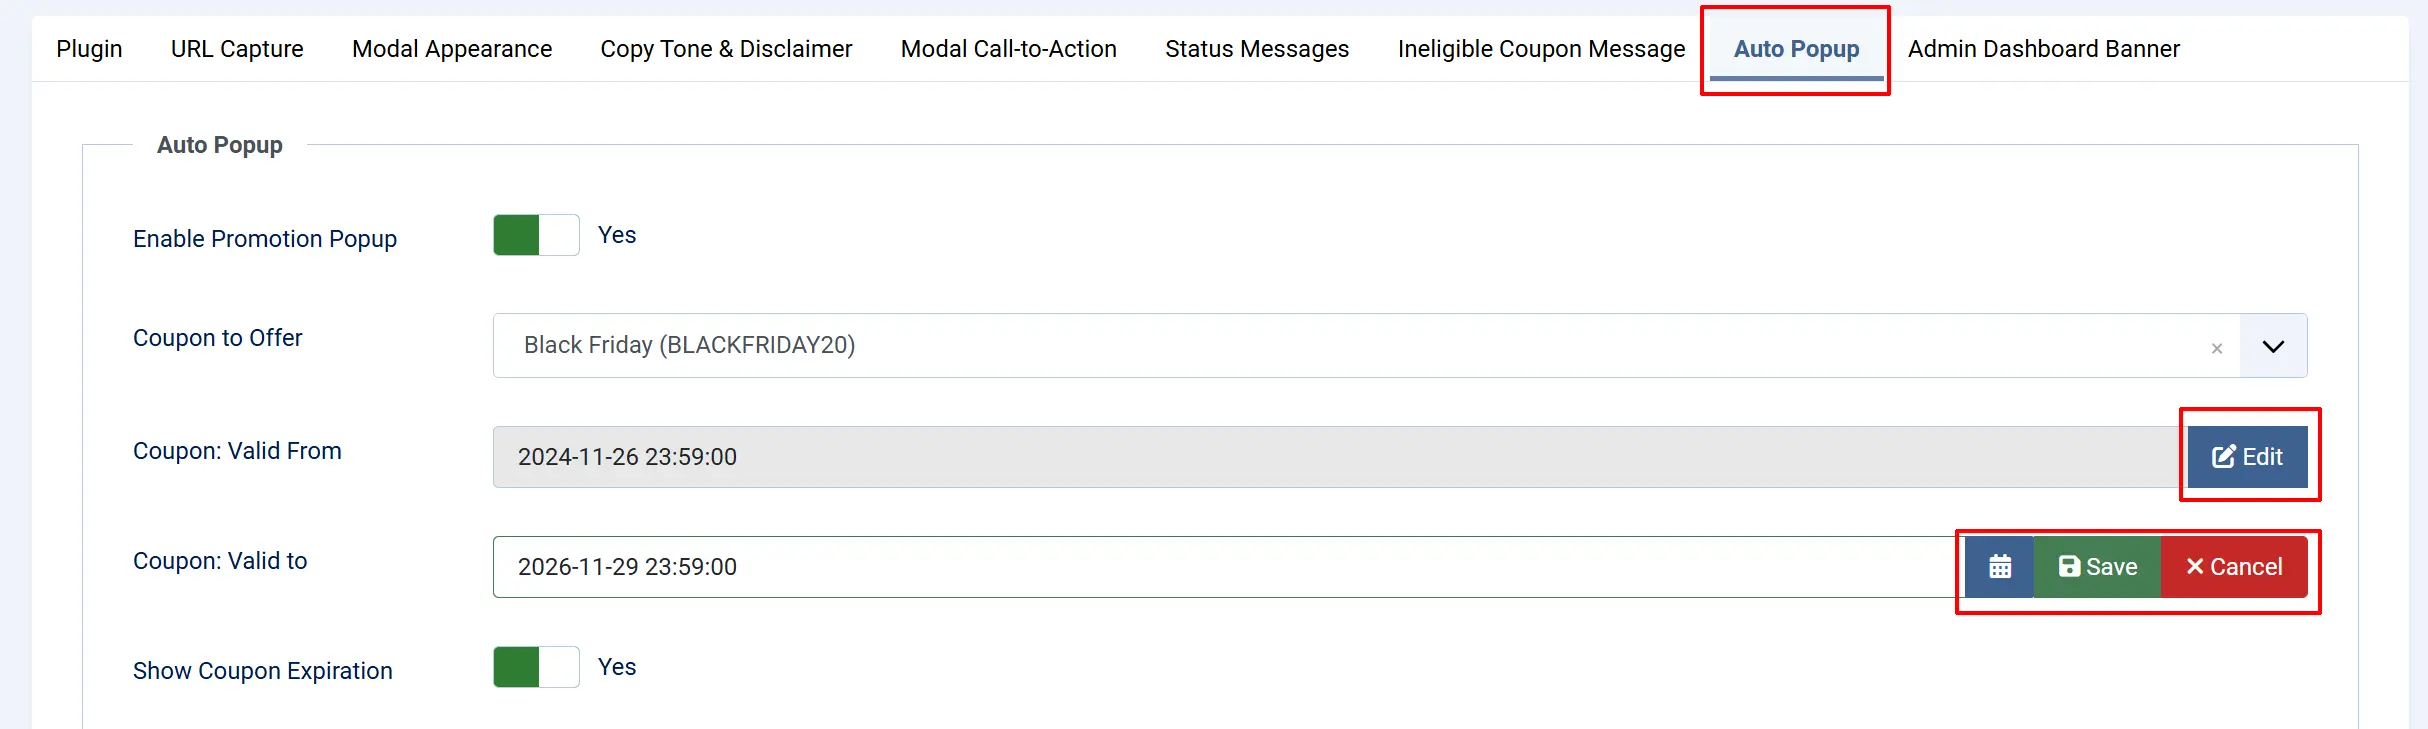Switch to Ineligible Coupon Message tab
Image resolution: width=2428 pixels, height=729 pixels.
tap(1541, 49)
